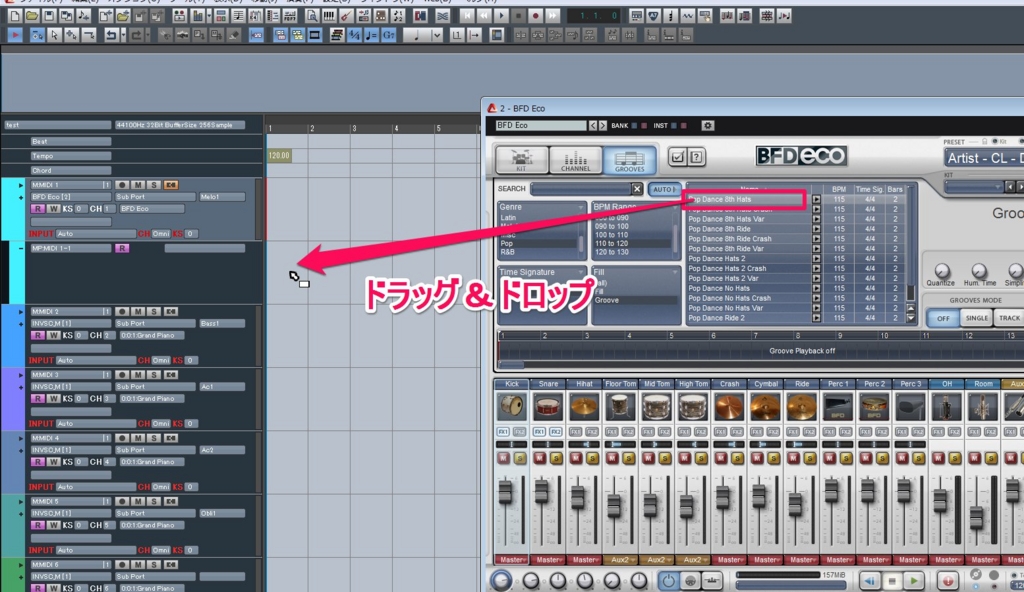Set Grooves Mode to TRACK

(x=1009, y=318)
